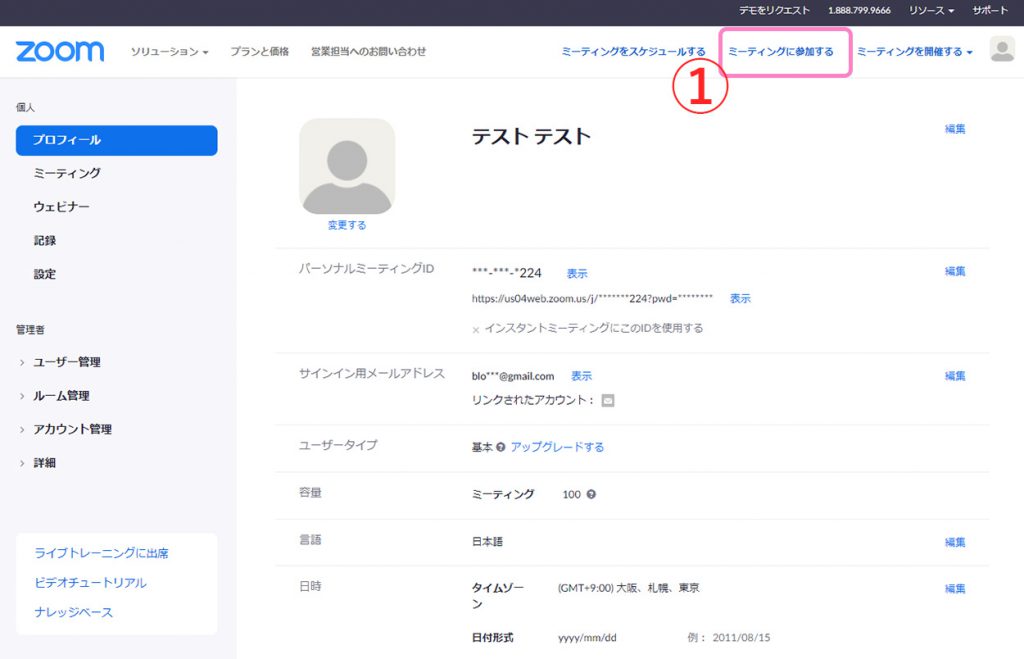Open 設定 in the sidebar
This screenshot has height=659, width=1024.
tap(44, 274)
